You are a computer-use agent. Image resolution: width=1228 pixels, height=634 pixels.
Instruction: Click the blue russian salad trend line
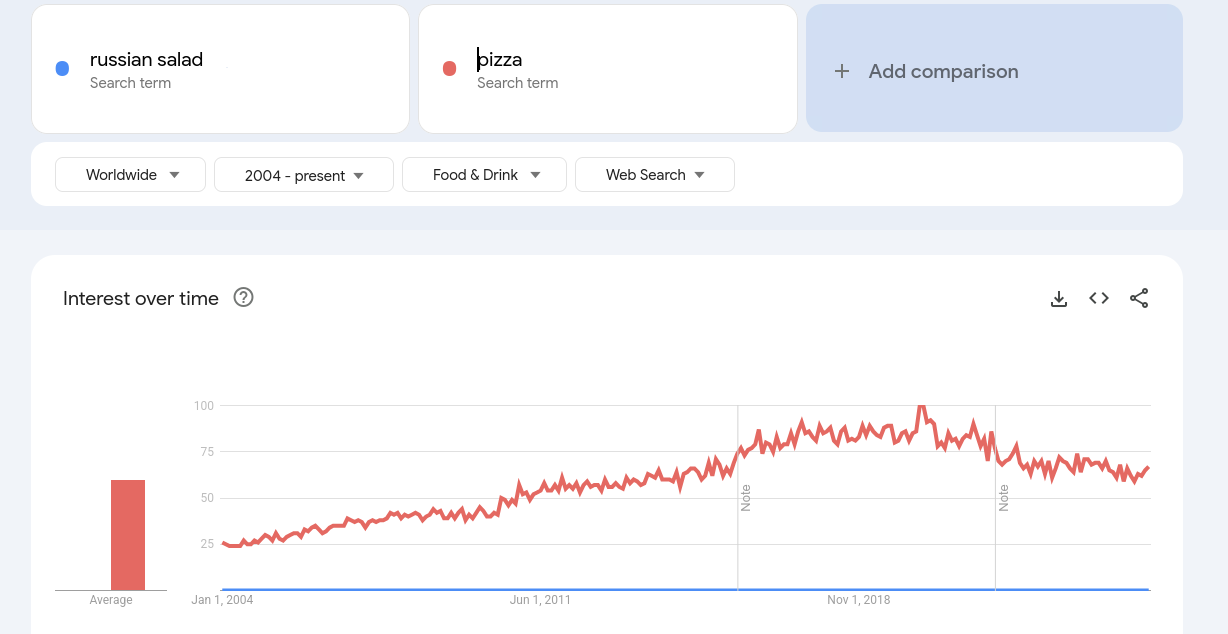600,589
